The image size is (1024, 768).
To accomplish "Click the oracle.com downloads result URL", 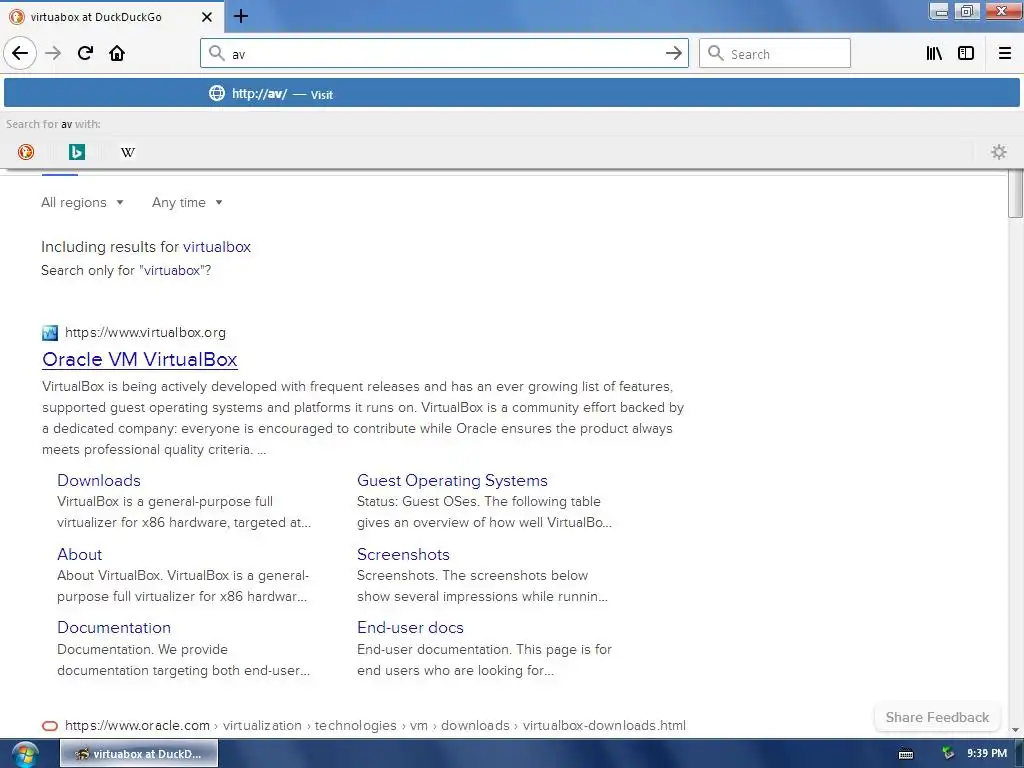I will [376, 726].
